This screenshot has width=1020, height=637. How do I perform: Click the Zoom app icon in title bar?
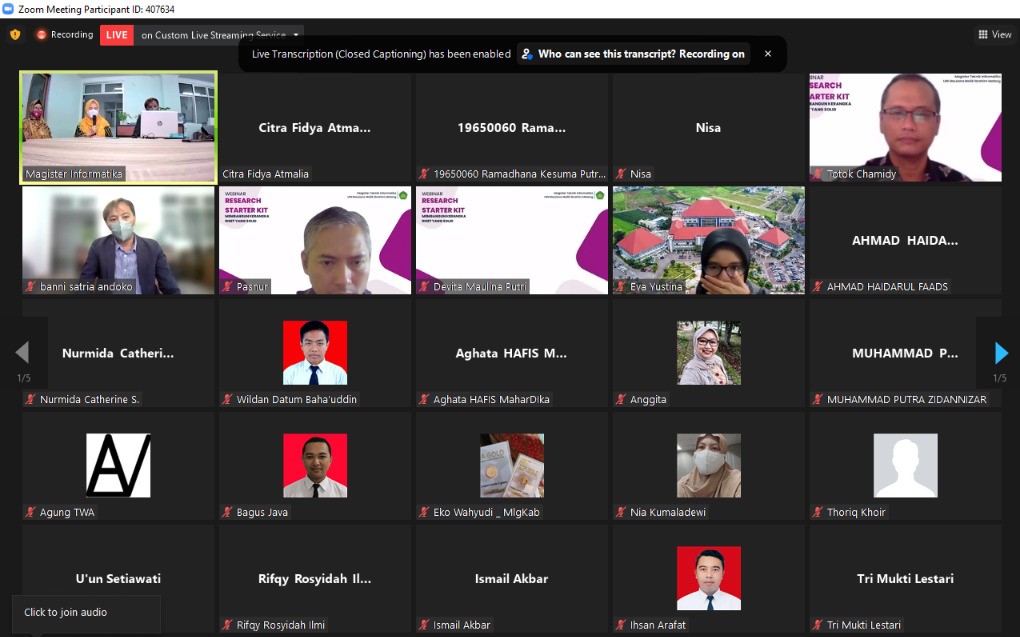coord(8,8)
